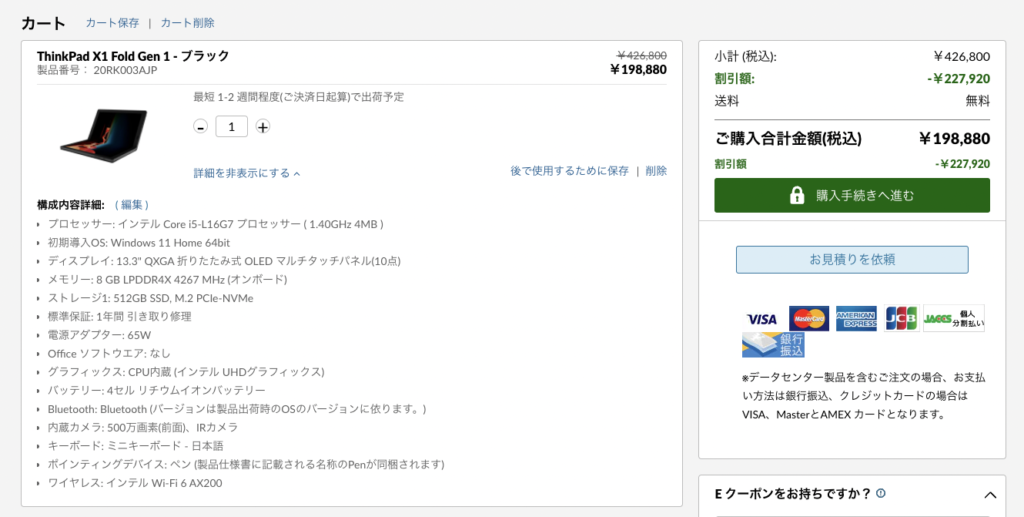This screenshot has width=1024, height=517.
Task: Open the 編集 configuration link
Action: 134,205
